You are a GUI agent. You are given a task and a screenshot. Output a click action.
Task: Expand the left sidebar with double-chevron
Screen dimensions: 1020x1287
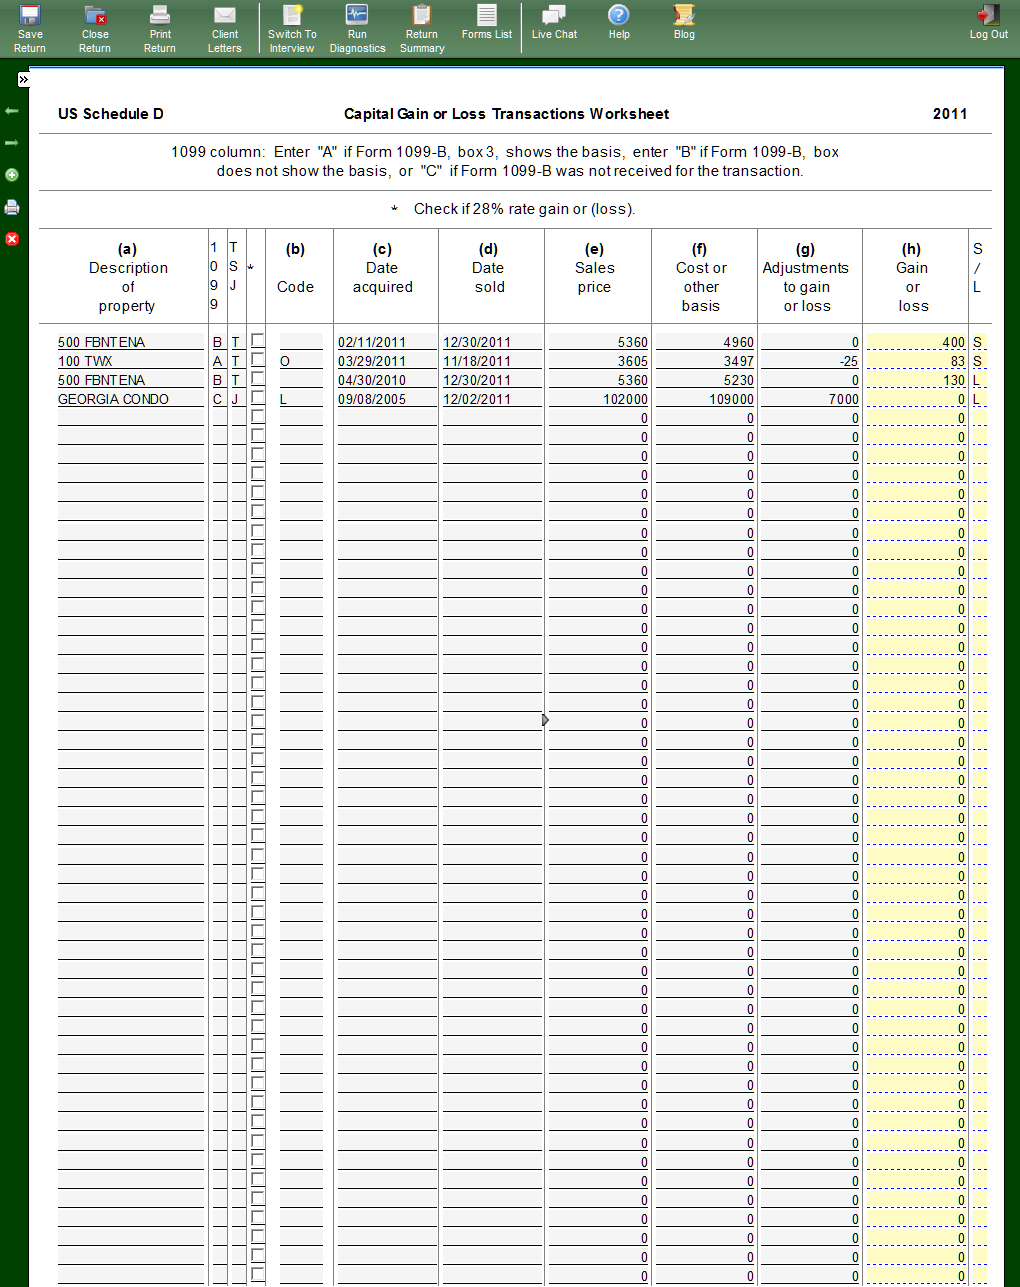pyautogui.click(x=23, y=79)
